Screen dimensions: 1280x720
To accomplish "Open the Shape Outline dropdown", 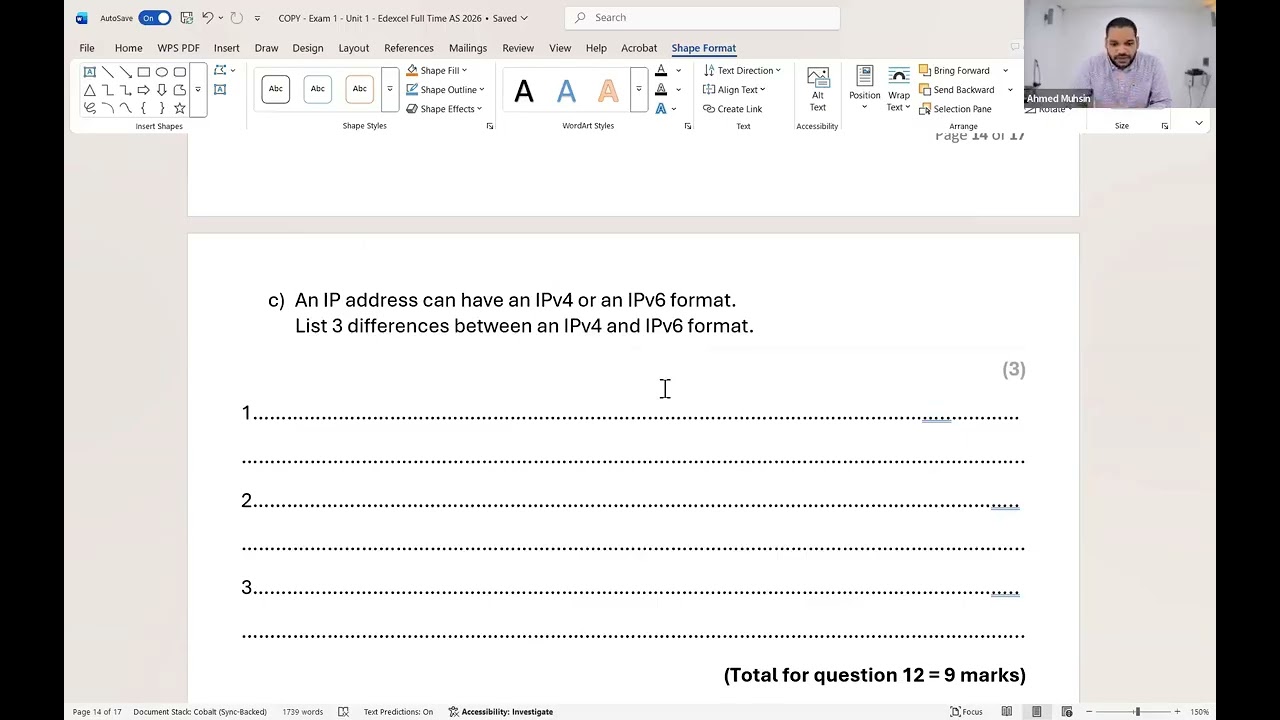I will [445, 89].
